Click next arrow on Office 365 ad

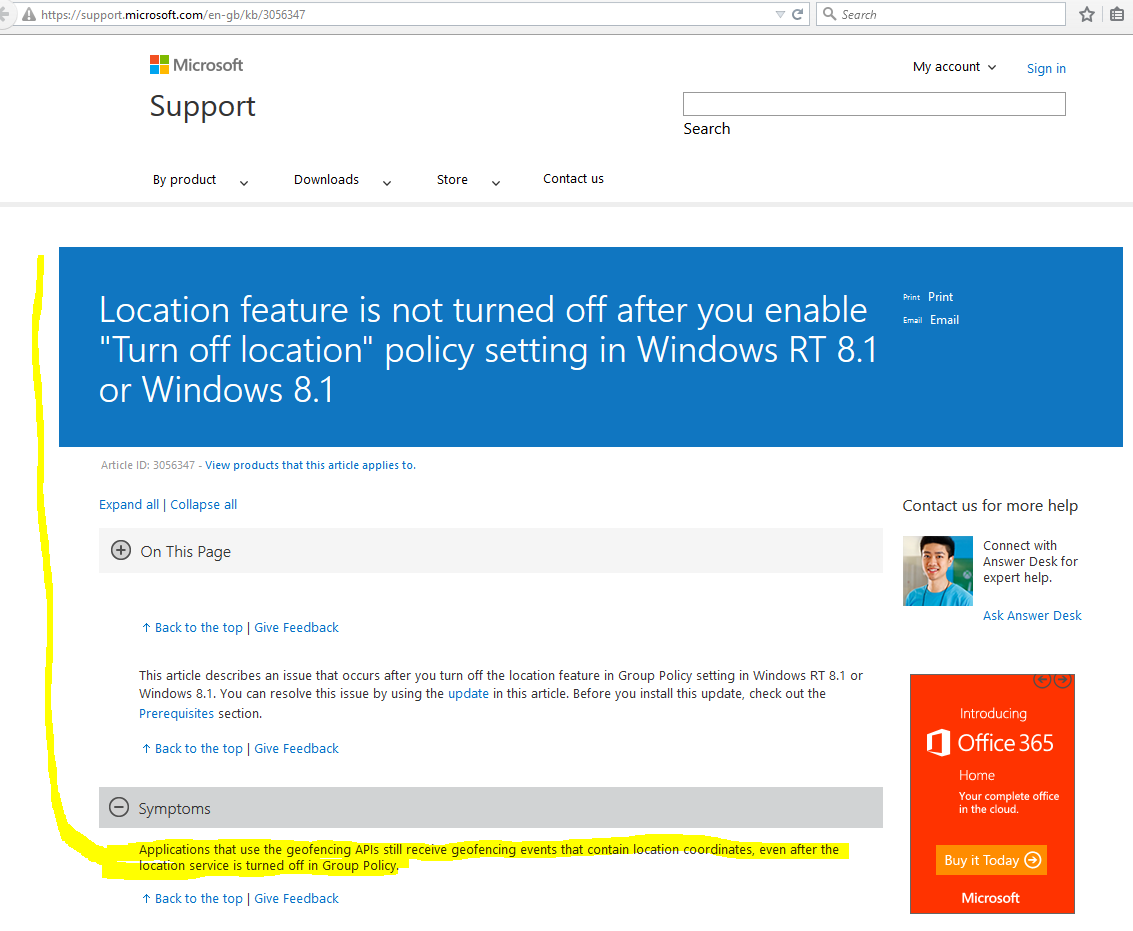pos(1062,679)
